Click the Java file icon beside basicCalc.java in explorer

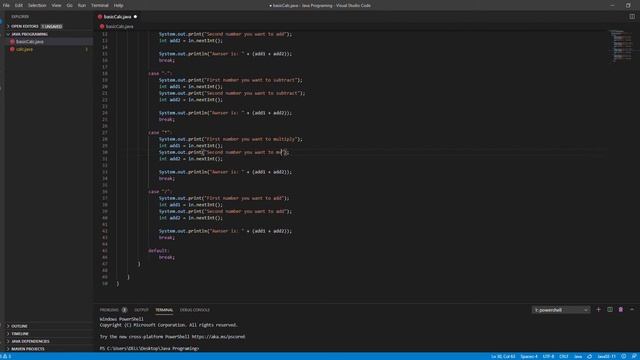coord(12,42)
